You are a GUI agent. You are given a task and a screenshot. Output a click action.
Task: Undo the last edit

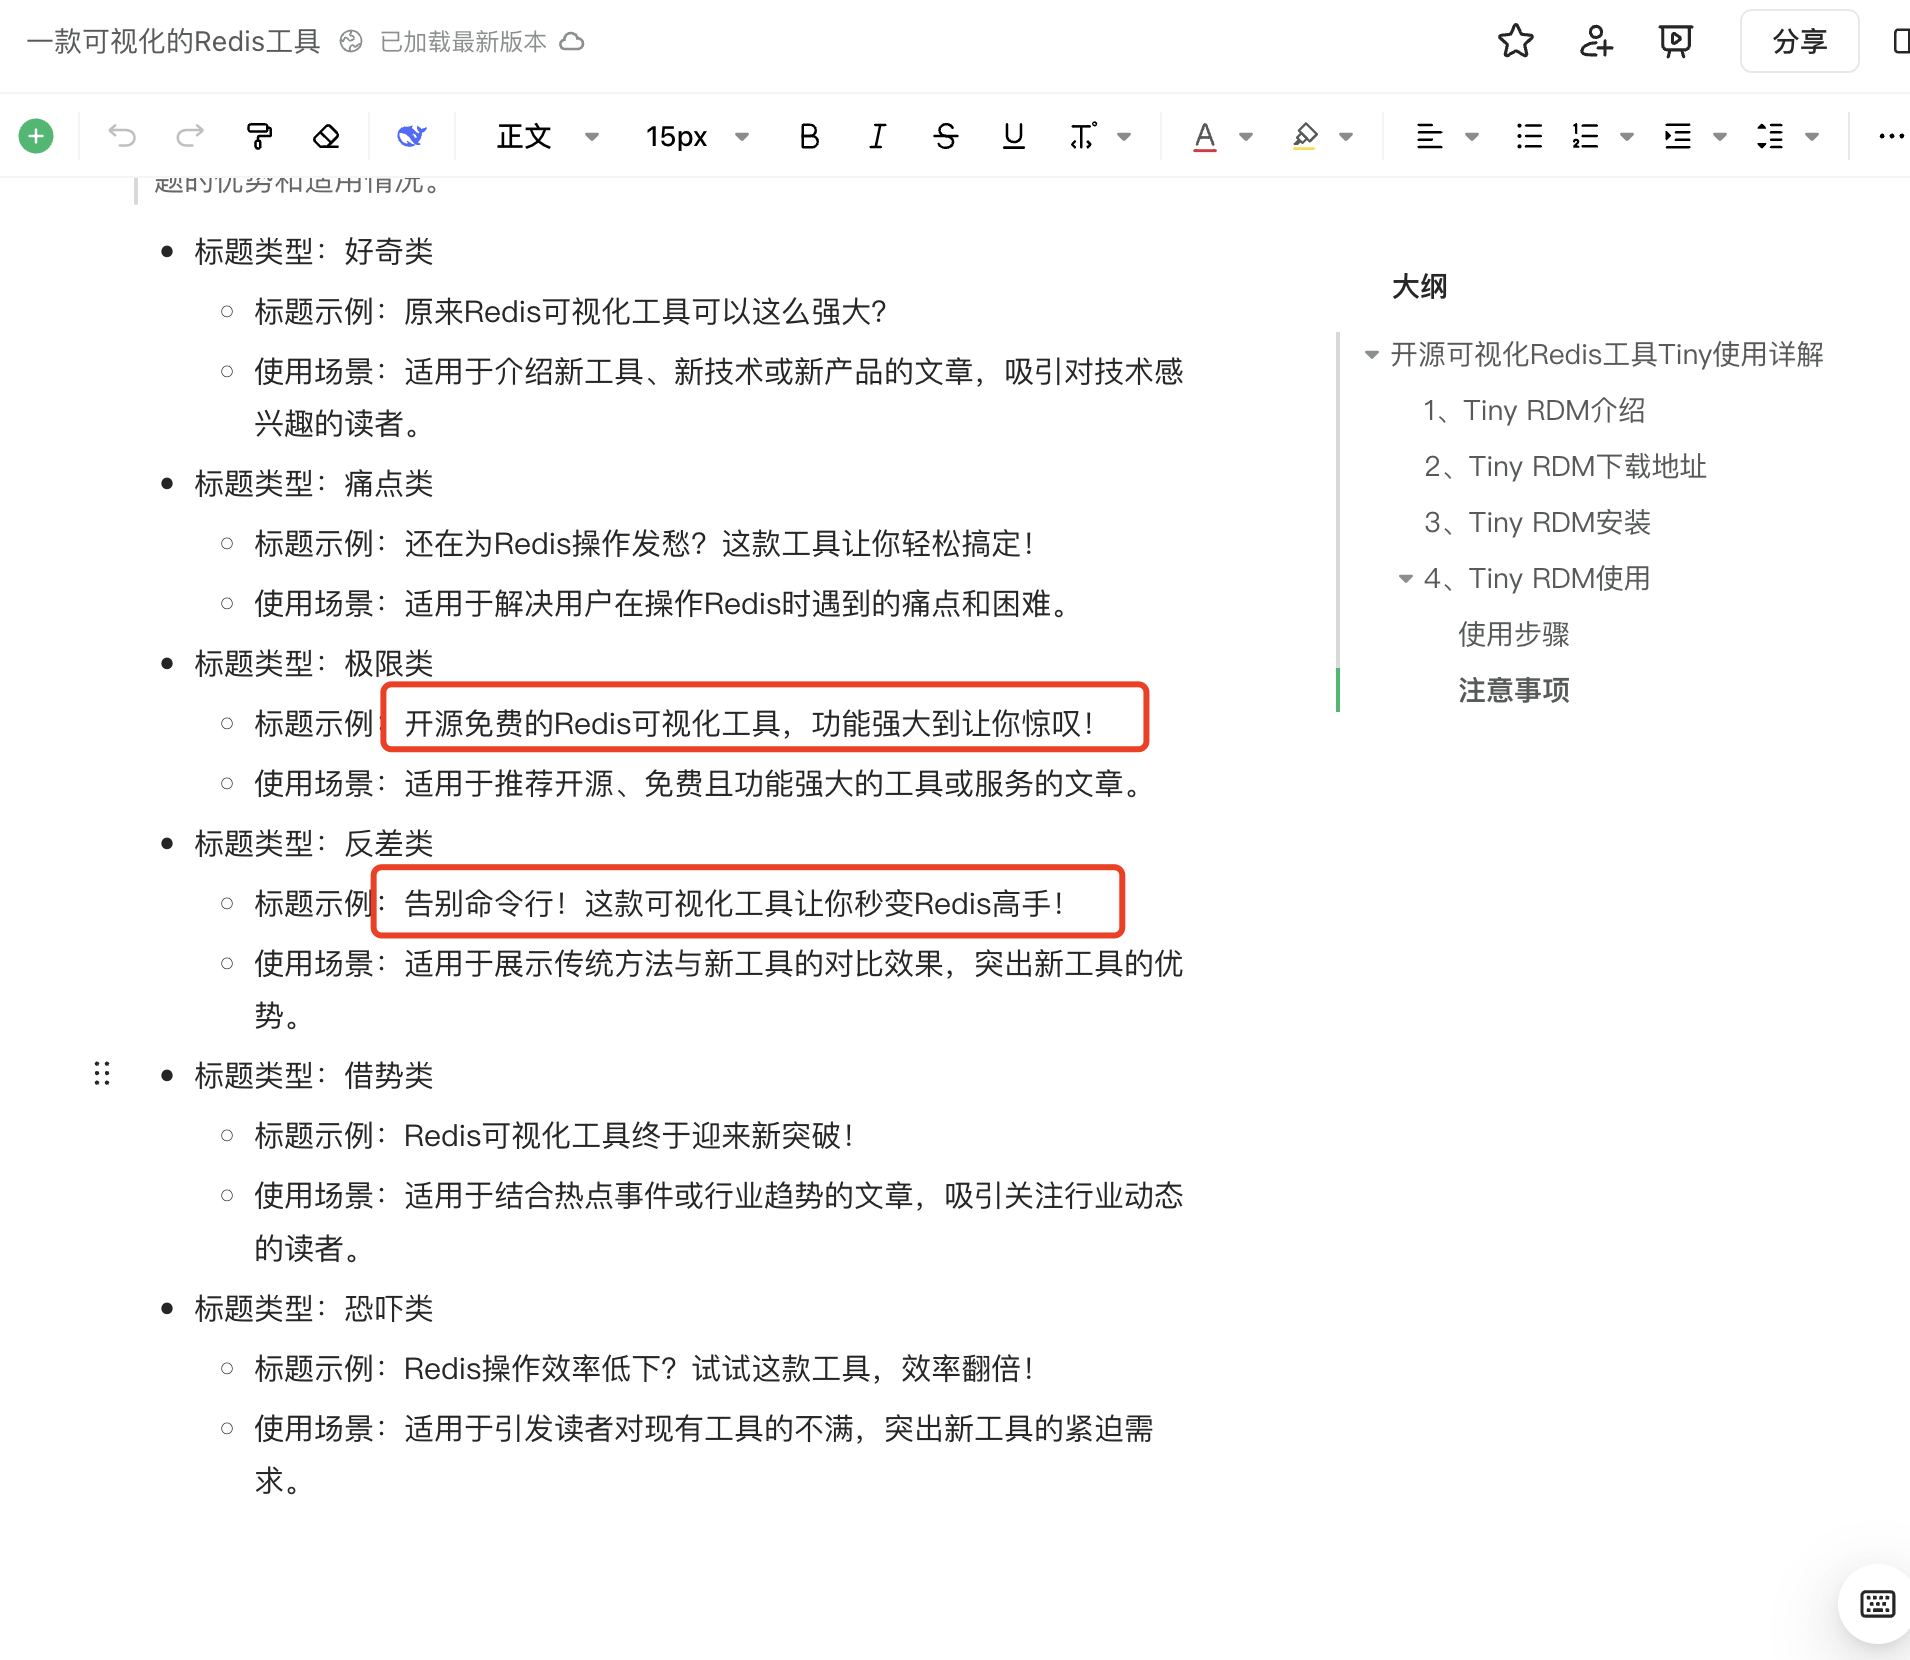coord(122,136)
